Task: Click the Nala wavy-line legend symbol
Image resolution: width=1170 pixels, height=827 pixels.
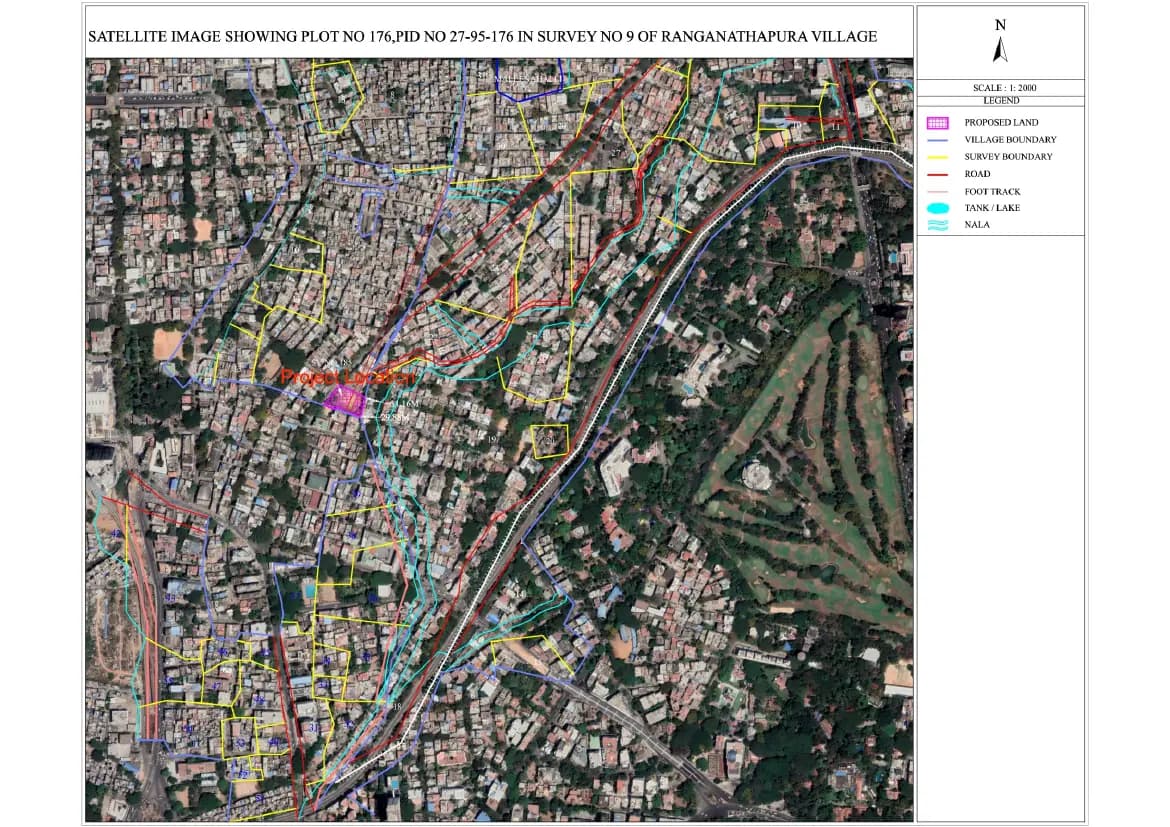Action: [x=937, y=225]
